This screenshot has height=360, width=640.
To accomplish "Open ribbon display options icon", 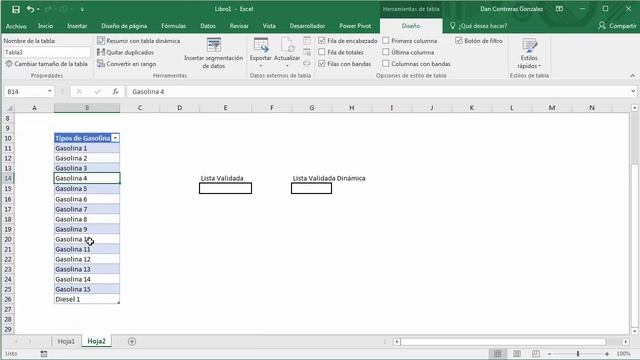I will tap(559, 9).
